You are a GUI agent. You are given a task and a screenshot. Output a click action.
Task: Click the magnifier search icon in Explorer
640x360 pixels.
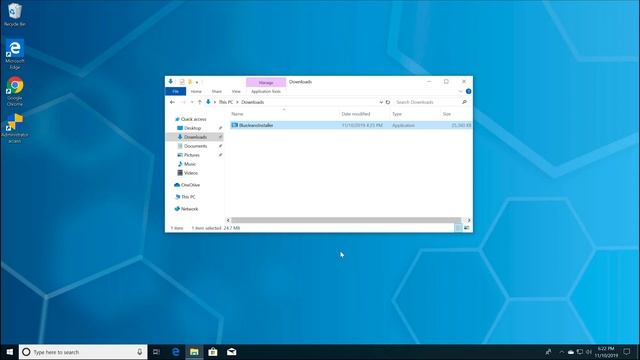(x=464, y=102)
